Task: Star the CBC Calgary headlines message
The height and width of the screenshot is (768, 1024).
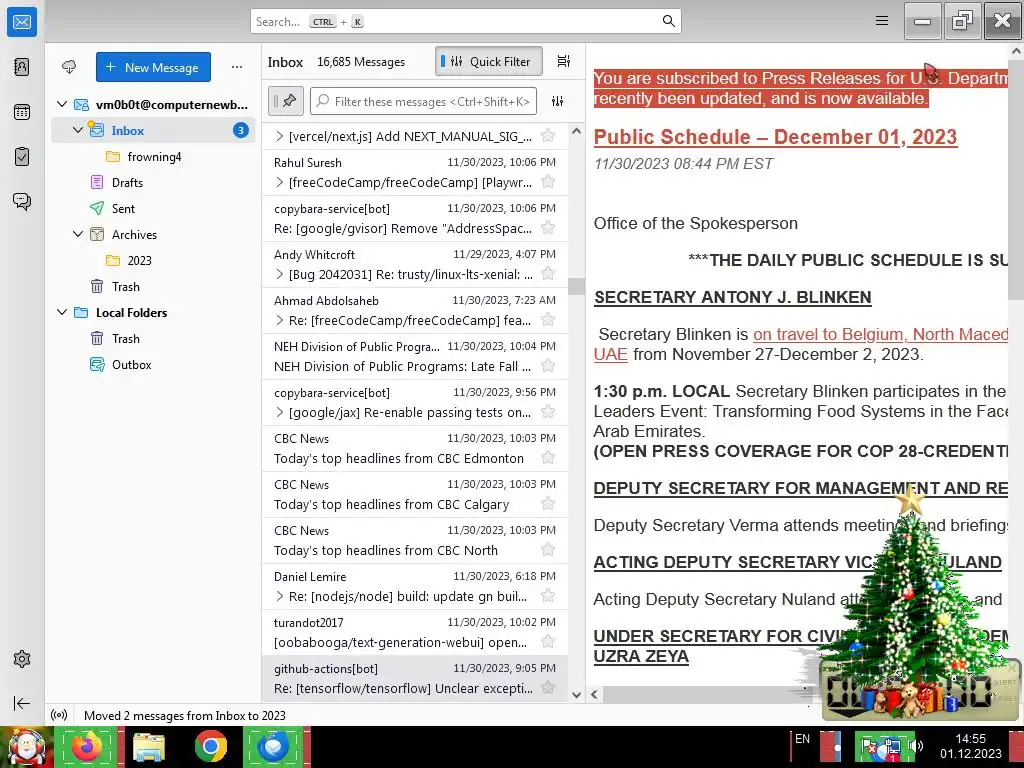Action: click(x=548, y=504)
